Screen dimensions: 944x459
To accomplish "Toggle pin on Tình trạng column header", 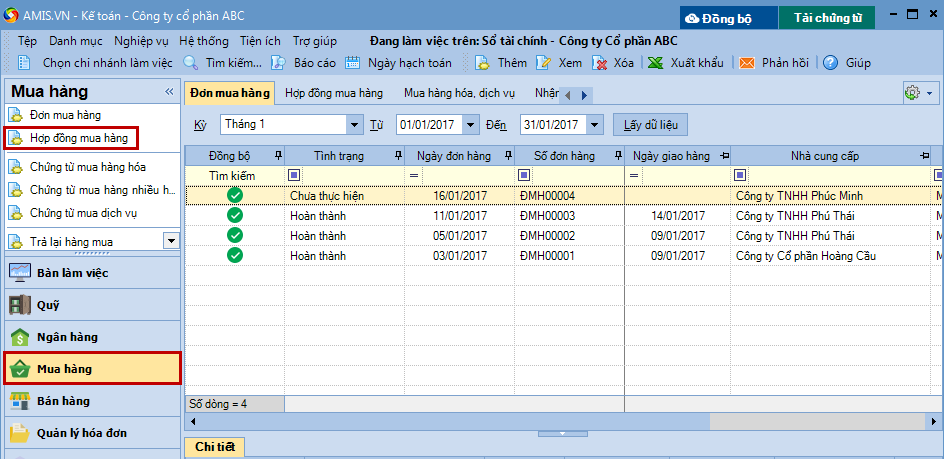I will pyautogui.click(x=399, y=156).
